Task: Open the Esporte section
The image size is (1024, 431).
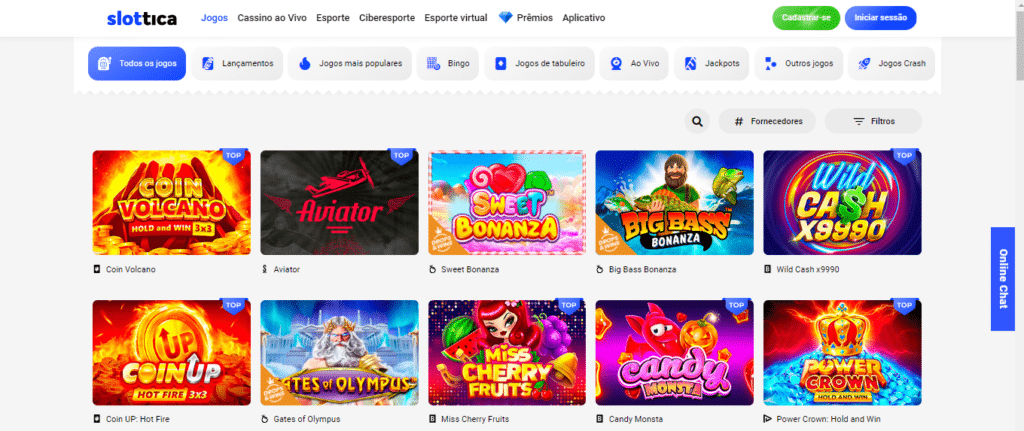Action: tap(332, 18)
